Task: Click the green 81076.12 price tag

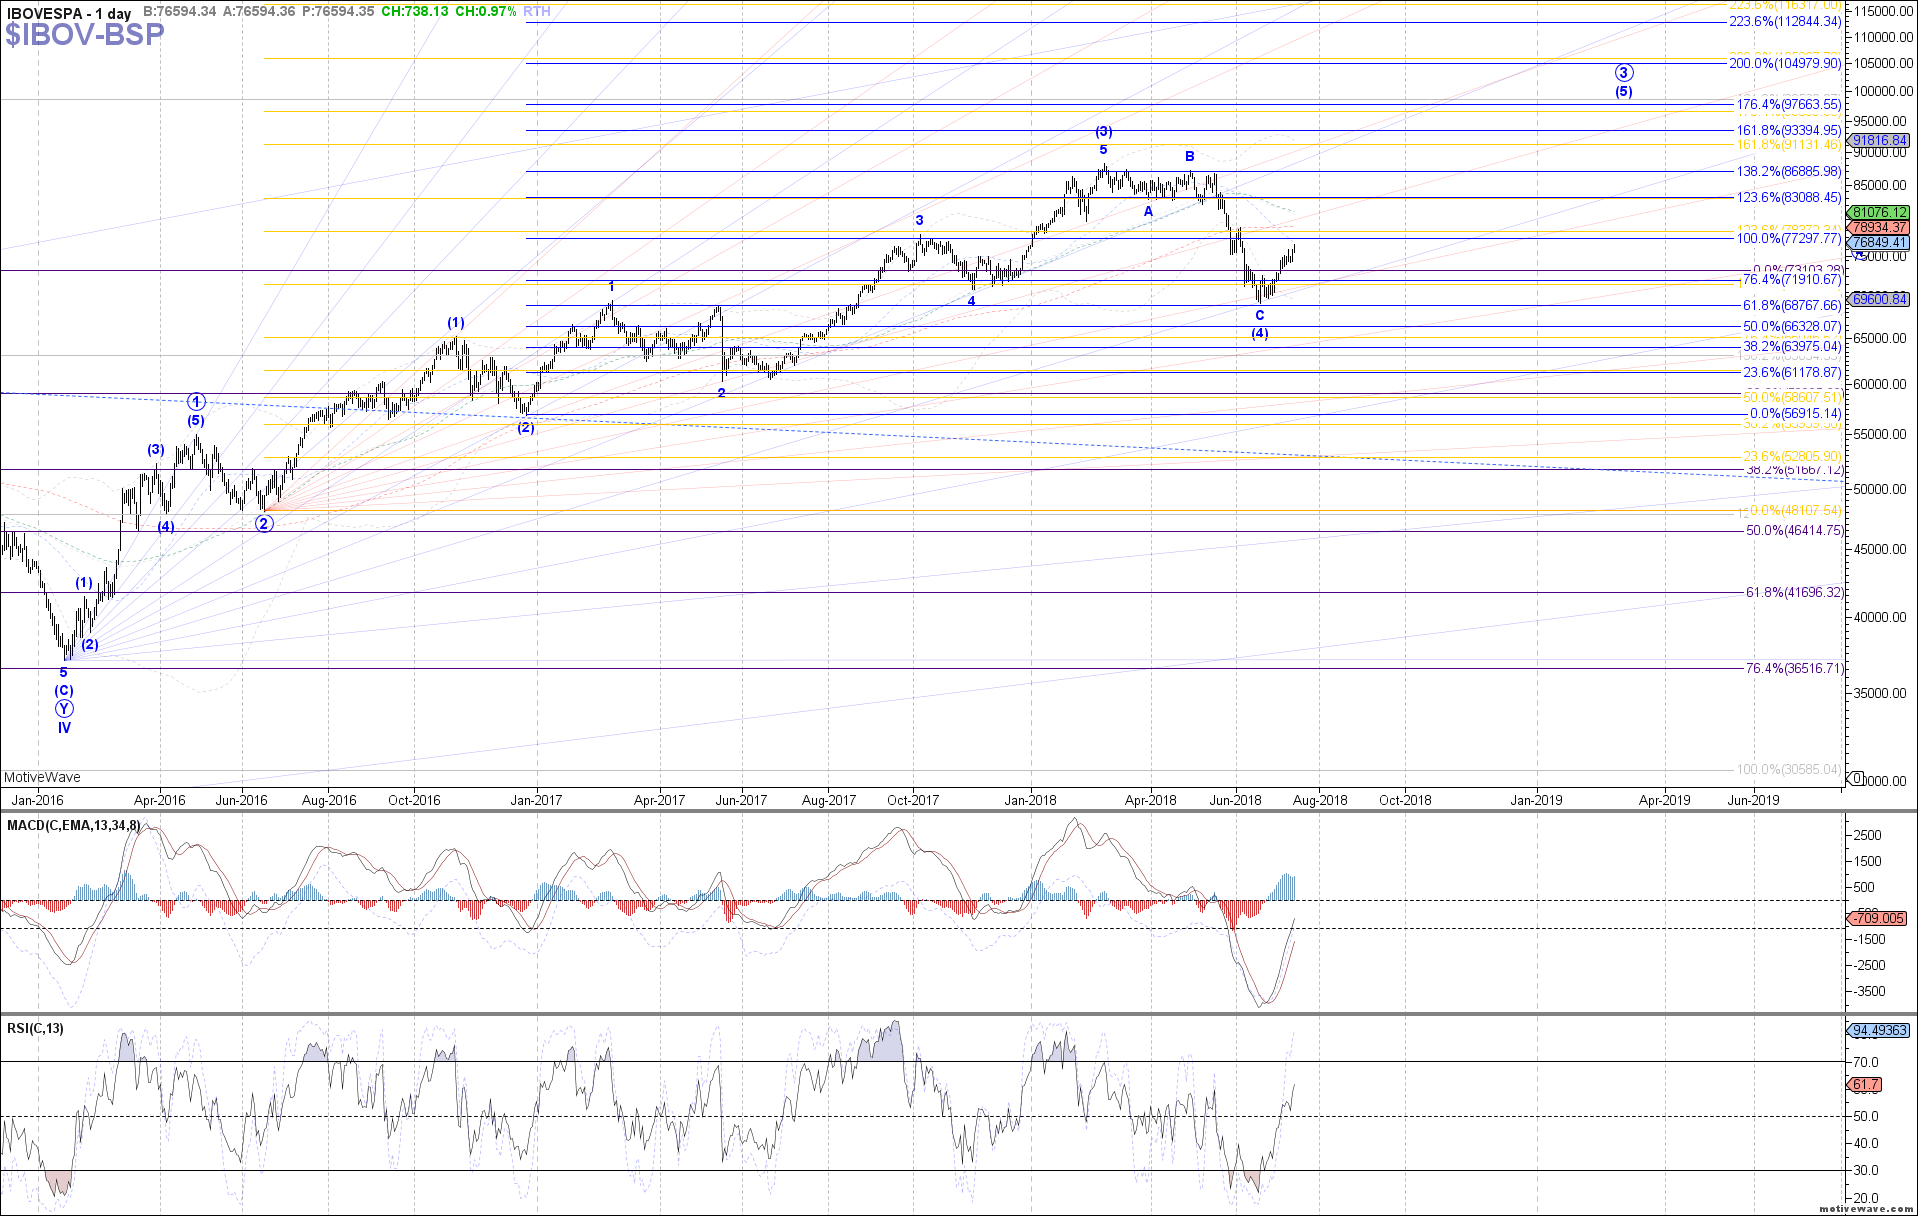Action: coord(1880,213)
